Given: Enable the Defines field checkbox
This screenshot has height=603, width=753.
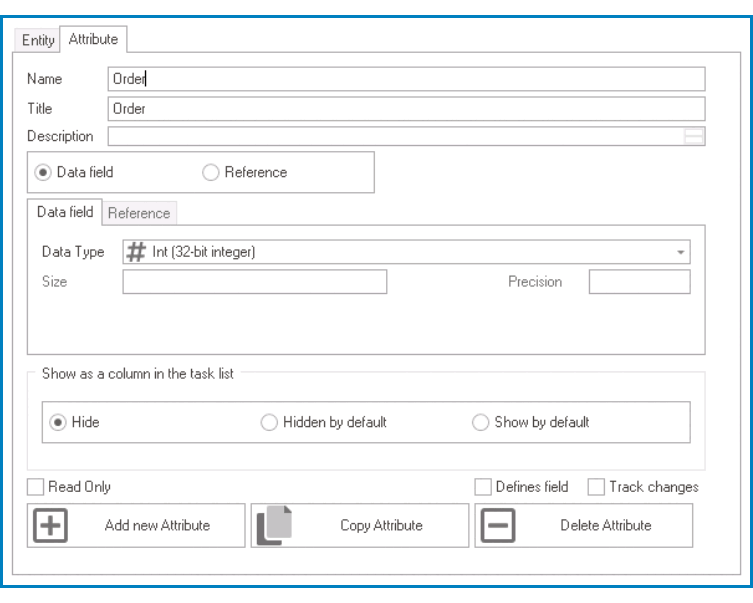Looking at the screenshot, I should (x=483, y=487).
